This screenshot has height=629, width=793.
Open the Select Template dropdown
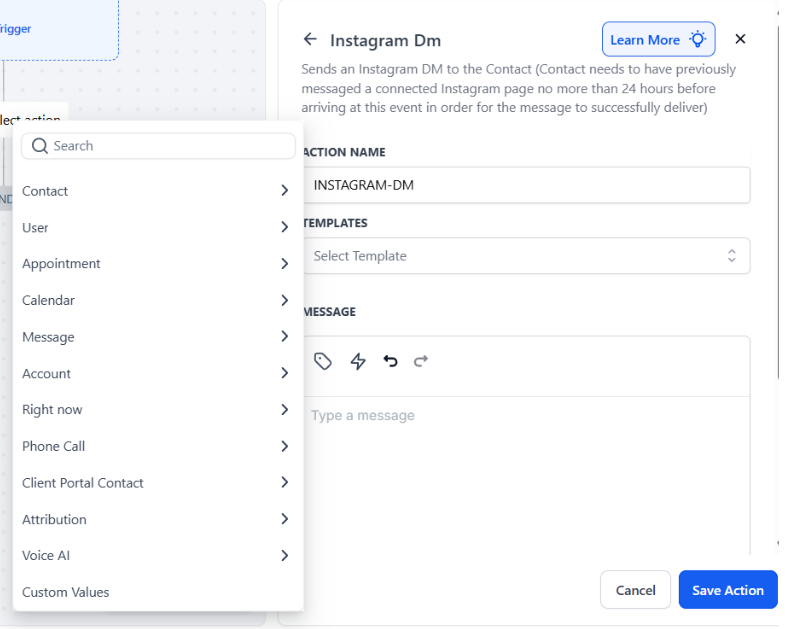click(x=526, y=256)
